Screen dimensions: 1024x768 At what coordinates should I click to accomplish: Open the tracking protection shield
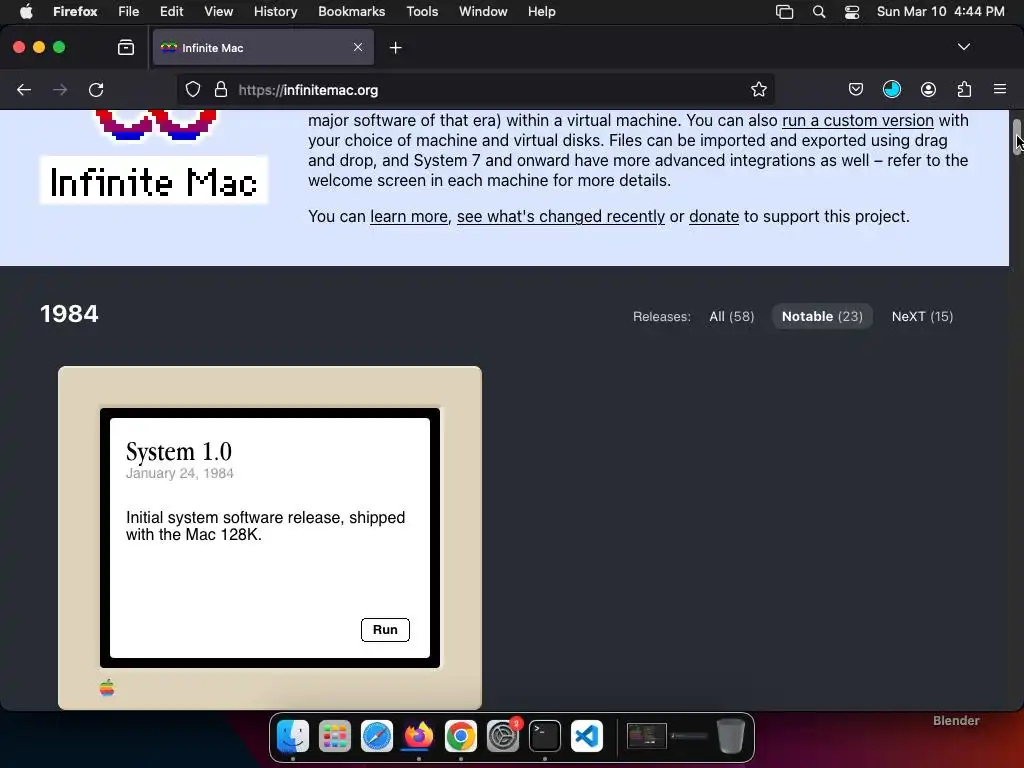(x=193, y=89)
